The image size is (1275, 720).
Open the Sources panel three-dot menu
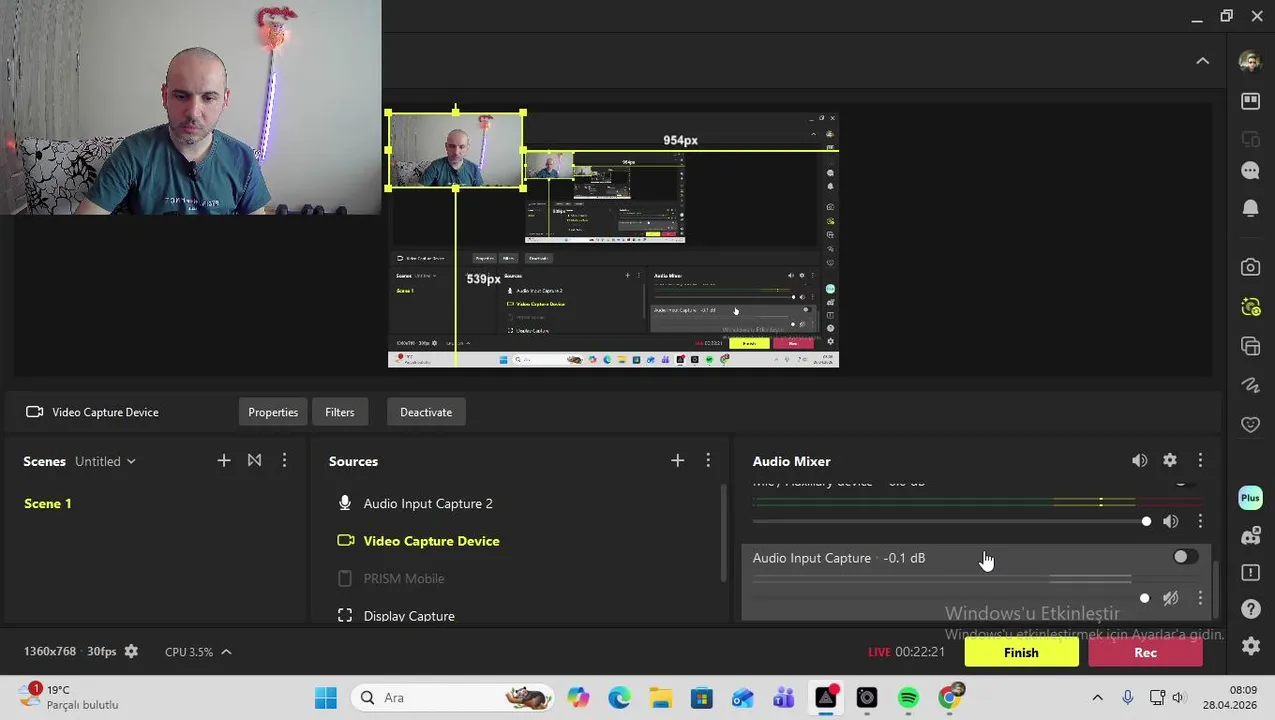pyautogui.click(x=708, y=460)
